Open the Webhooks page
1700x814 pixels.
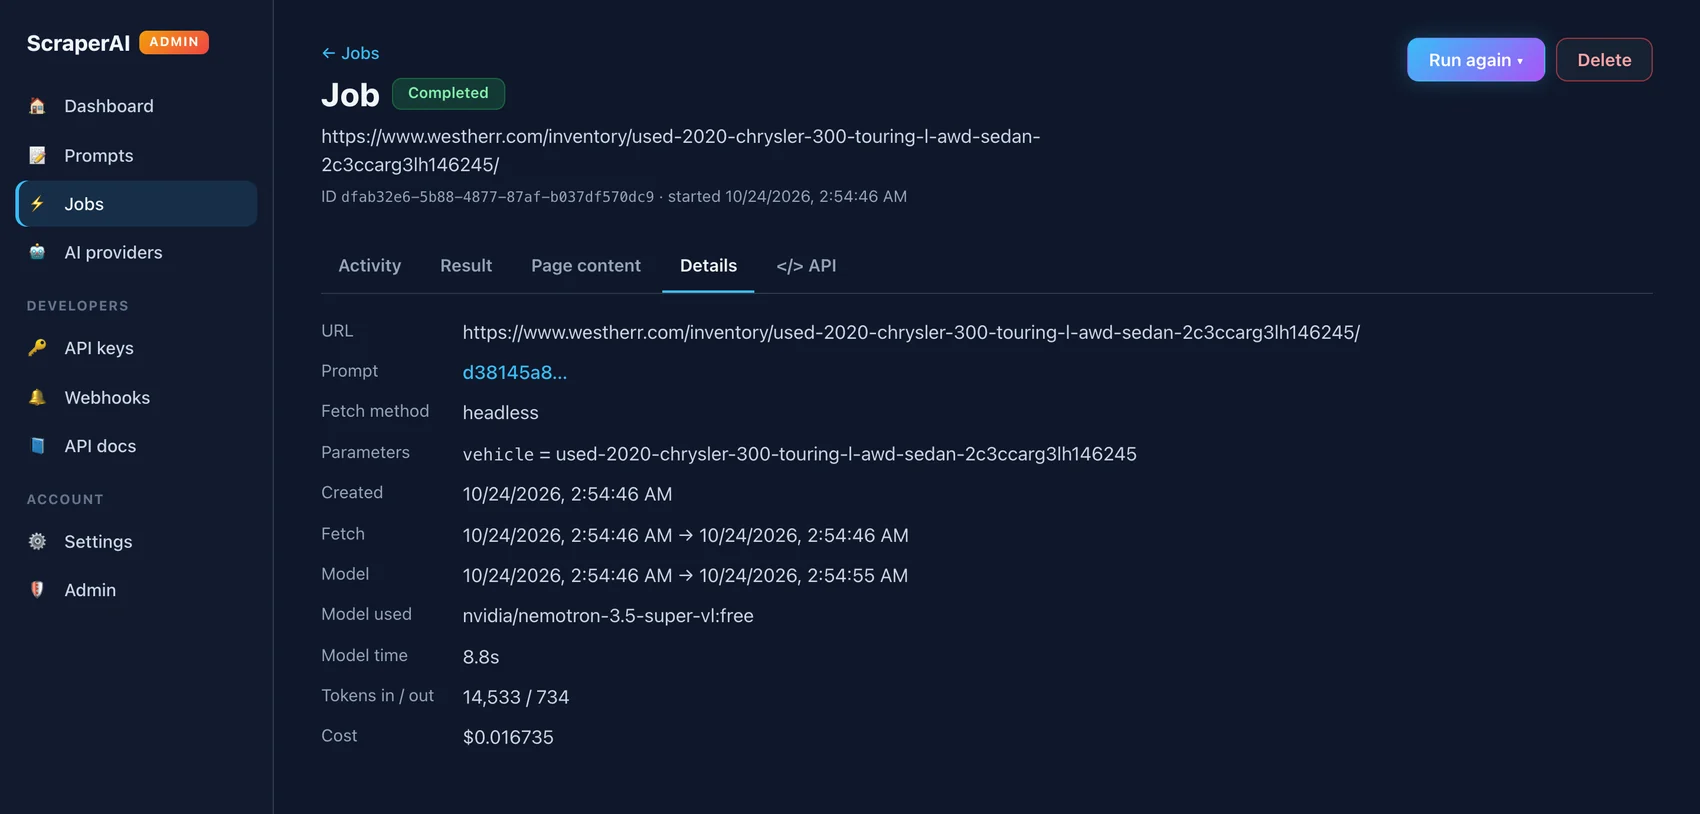point(136,397)
